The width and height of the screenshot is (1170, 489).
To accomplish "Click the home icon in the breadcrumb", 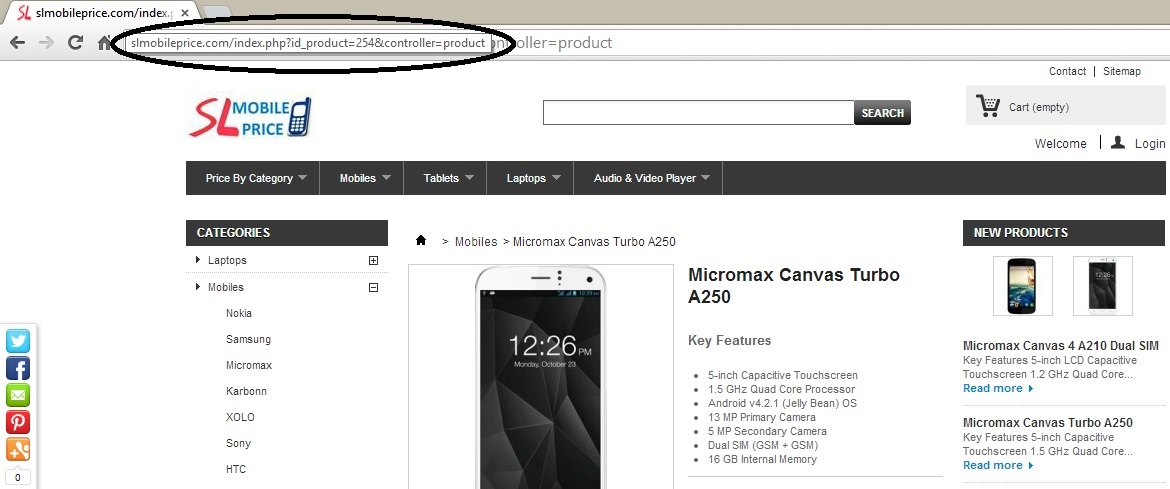I will point(421,240).
